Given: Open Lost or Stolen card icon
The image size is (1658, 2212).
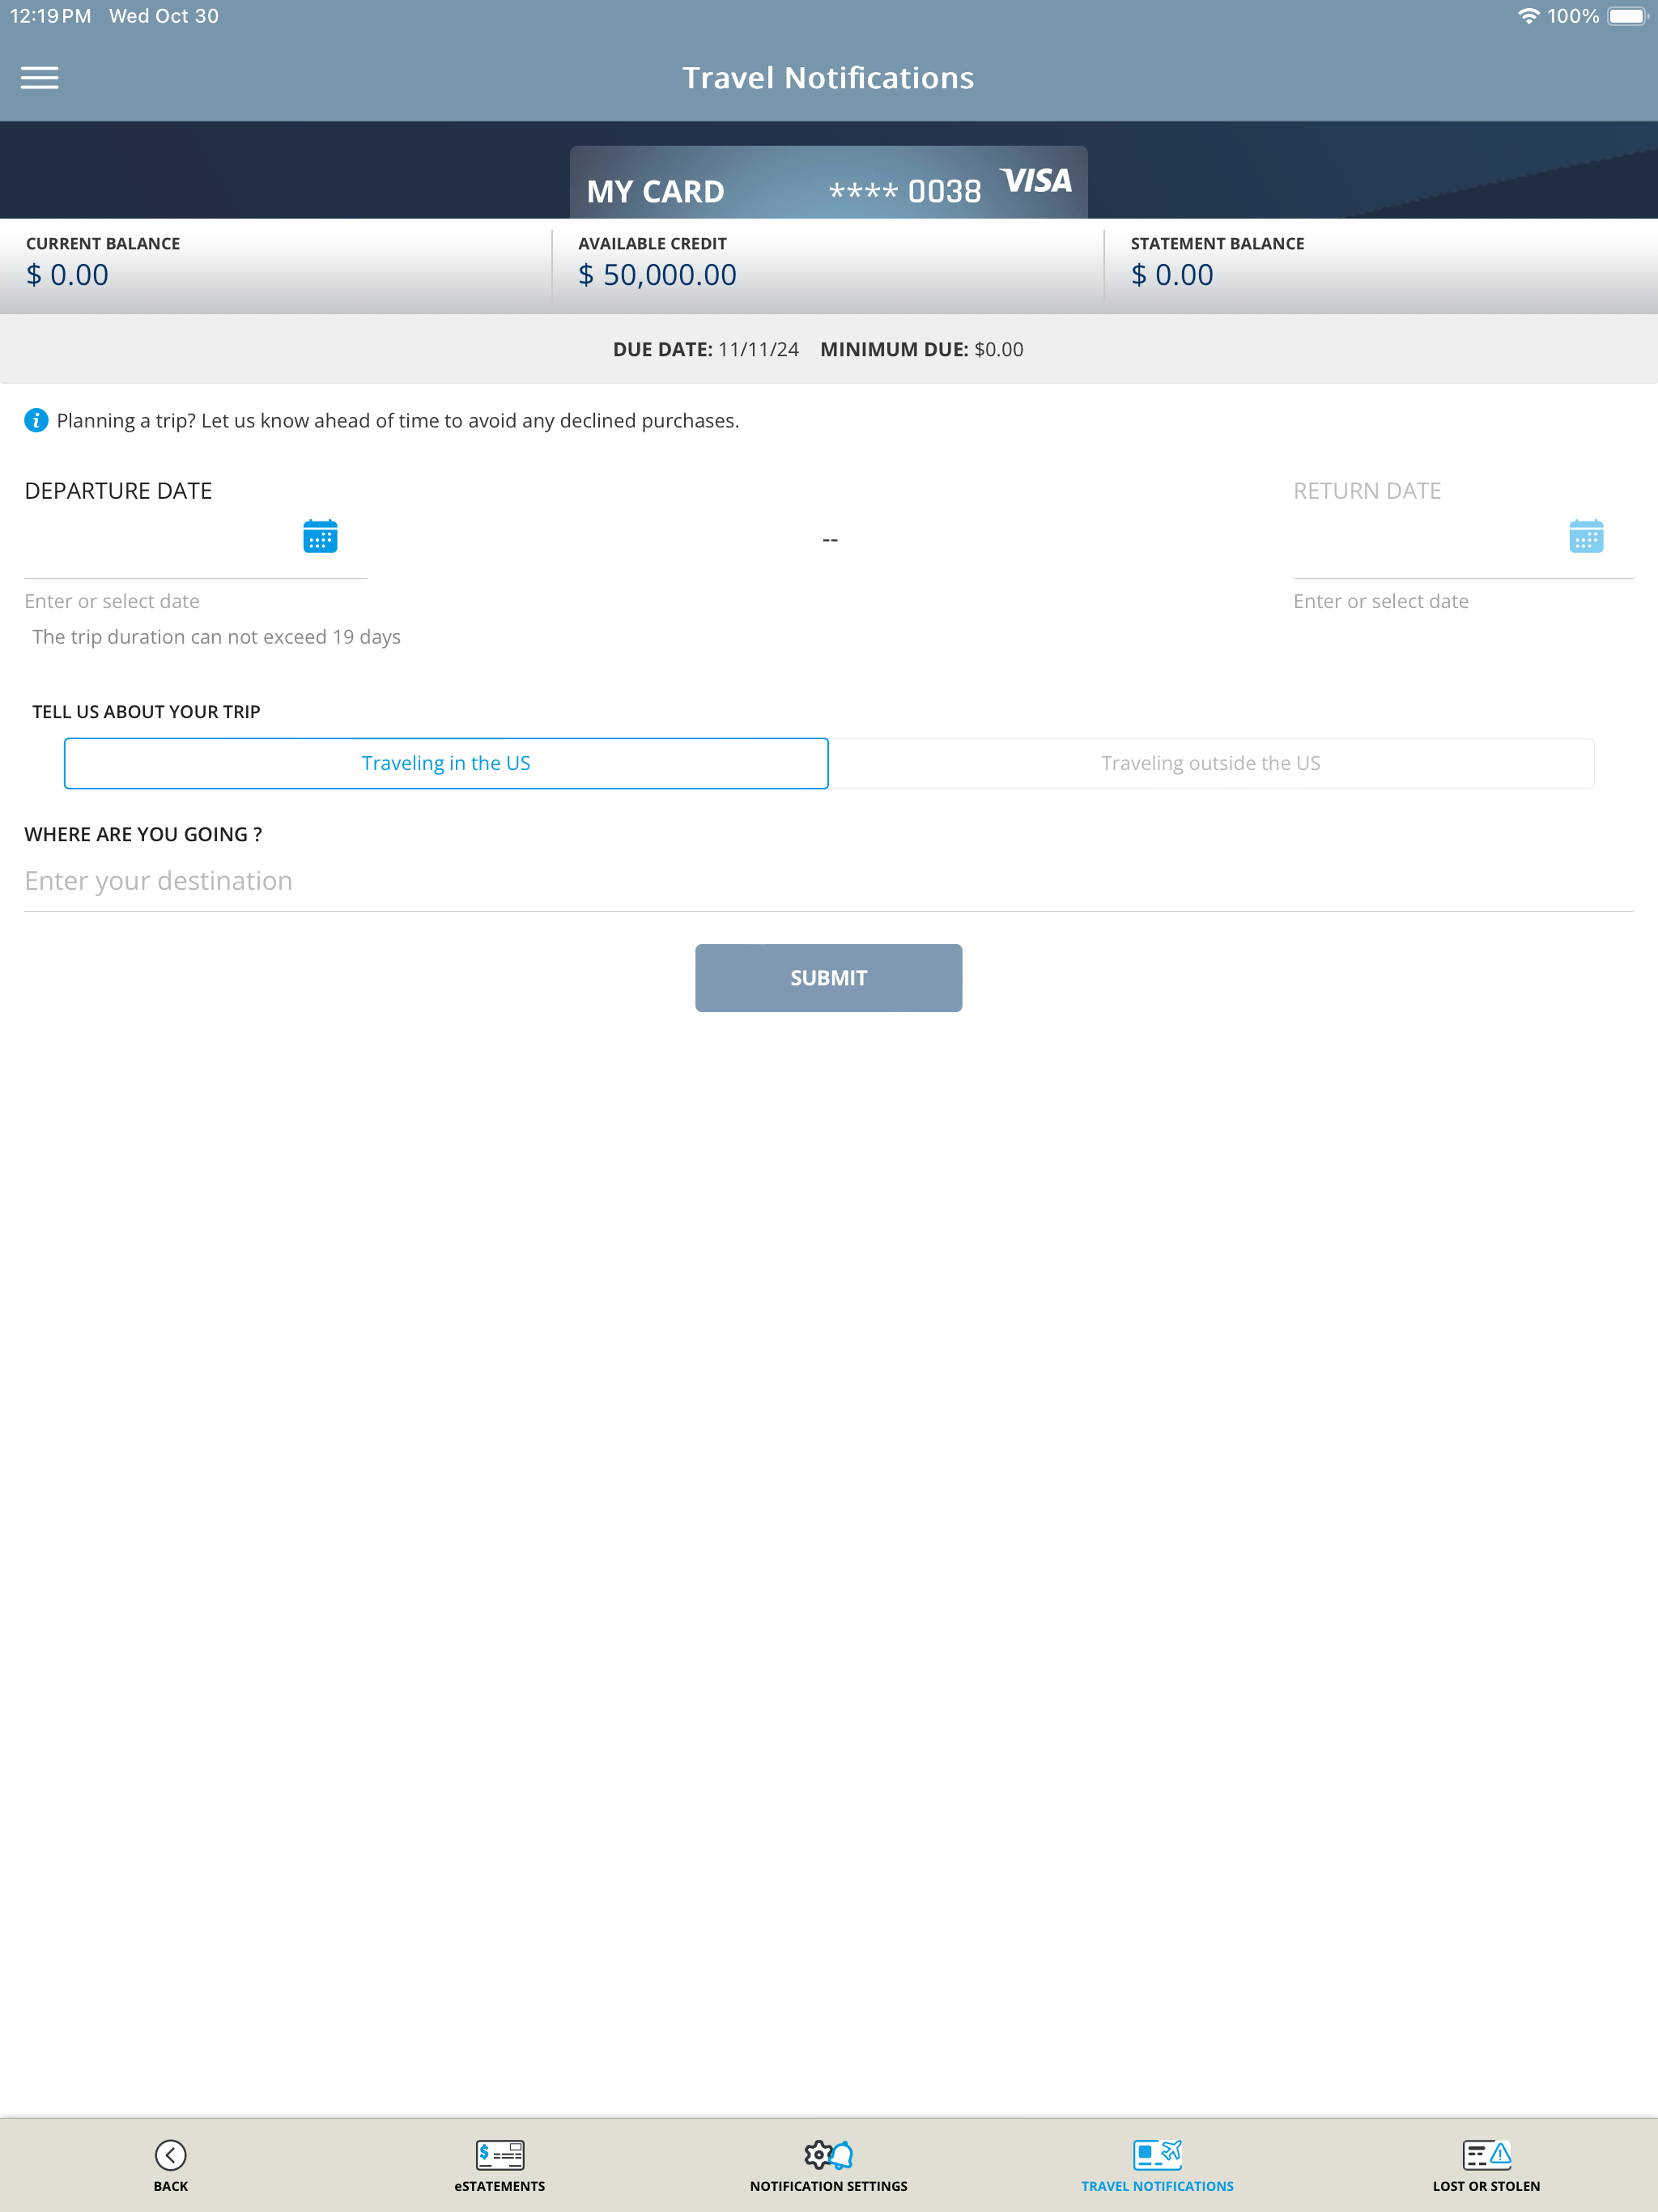Looking at the screenshot, I should [1486, 2154].
